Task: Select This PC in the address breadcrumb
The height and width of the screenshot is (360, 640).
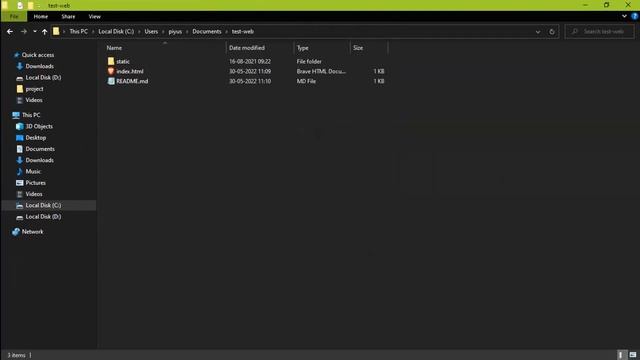Action: (78, 31)
